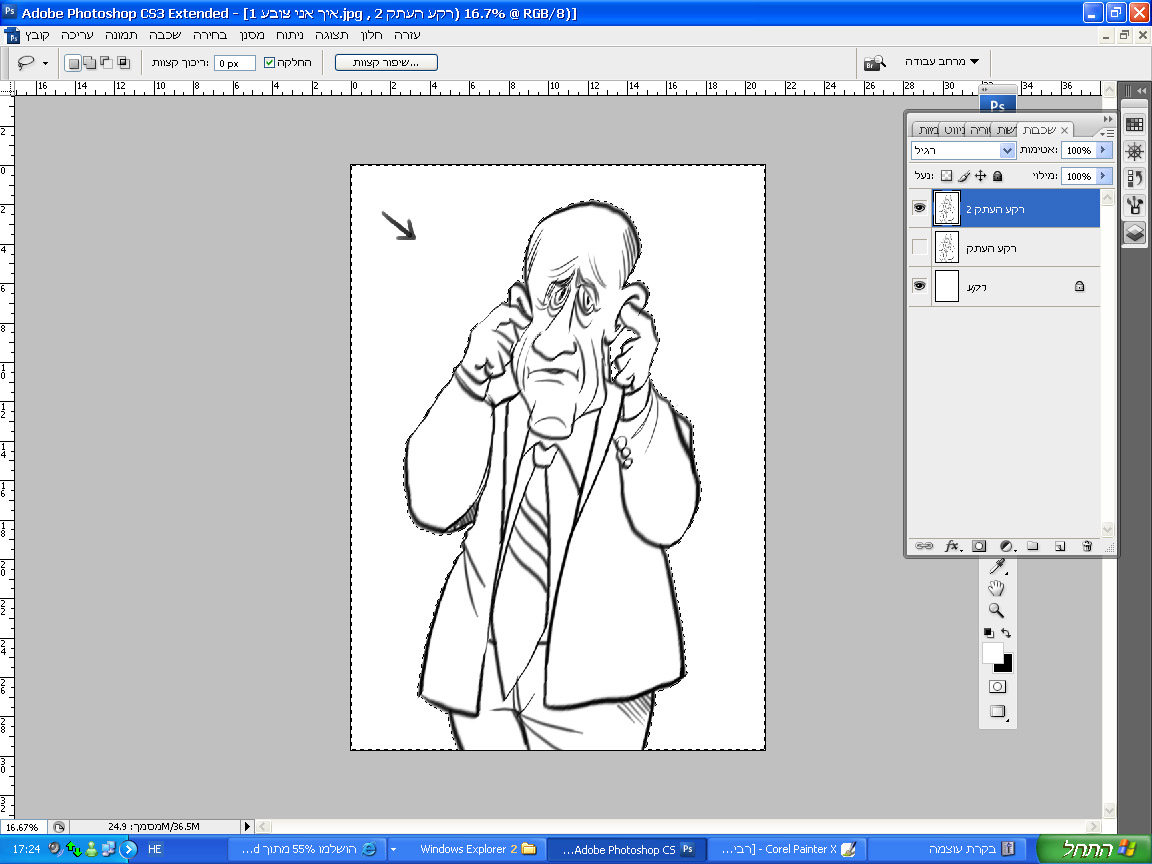The height and width of the screenshot is (864, 1152).
Task: Click thumbnail of רקע העתק 2 layer
Action: (x=947, y=209)
